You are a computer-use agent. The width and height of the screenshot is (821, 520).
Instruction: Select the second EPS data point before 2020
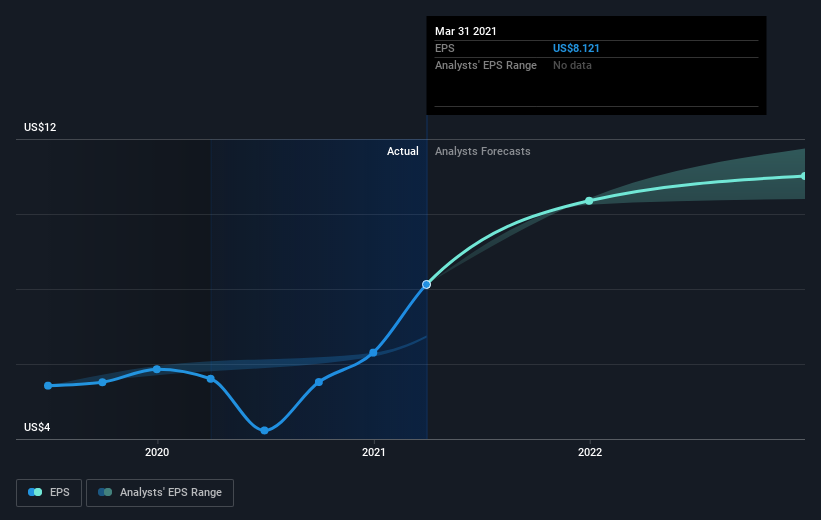(x=103, y=382)
